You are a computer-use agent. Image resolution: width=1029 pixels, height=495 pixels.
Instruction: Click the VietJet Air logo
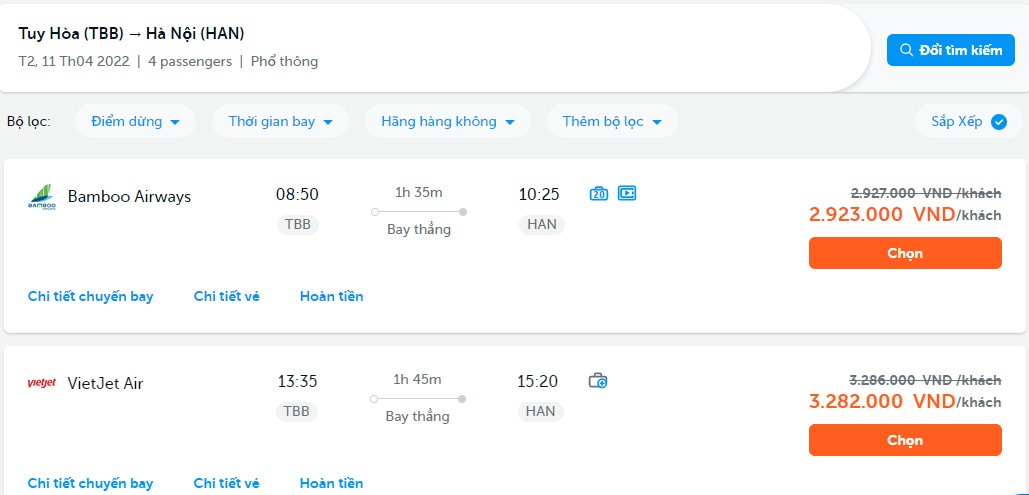click(42, 383)
